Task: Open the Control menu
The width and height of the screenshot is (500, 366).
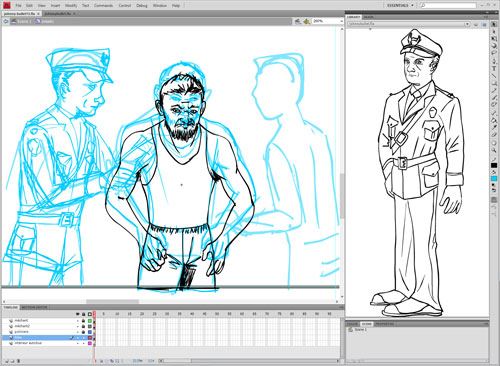Action: pos(125,5)
